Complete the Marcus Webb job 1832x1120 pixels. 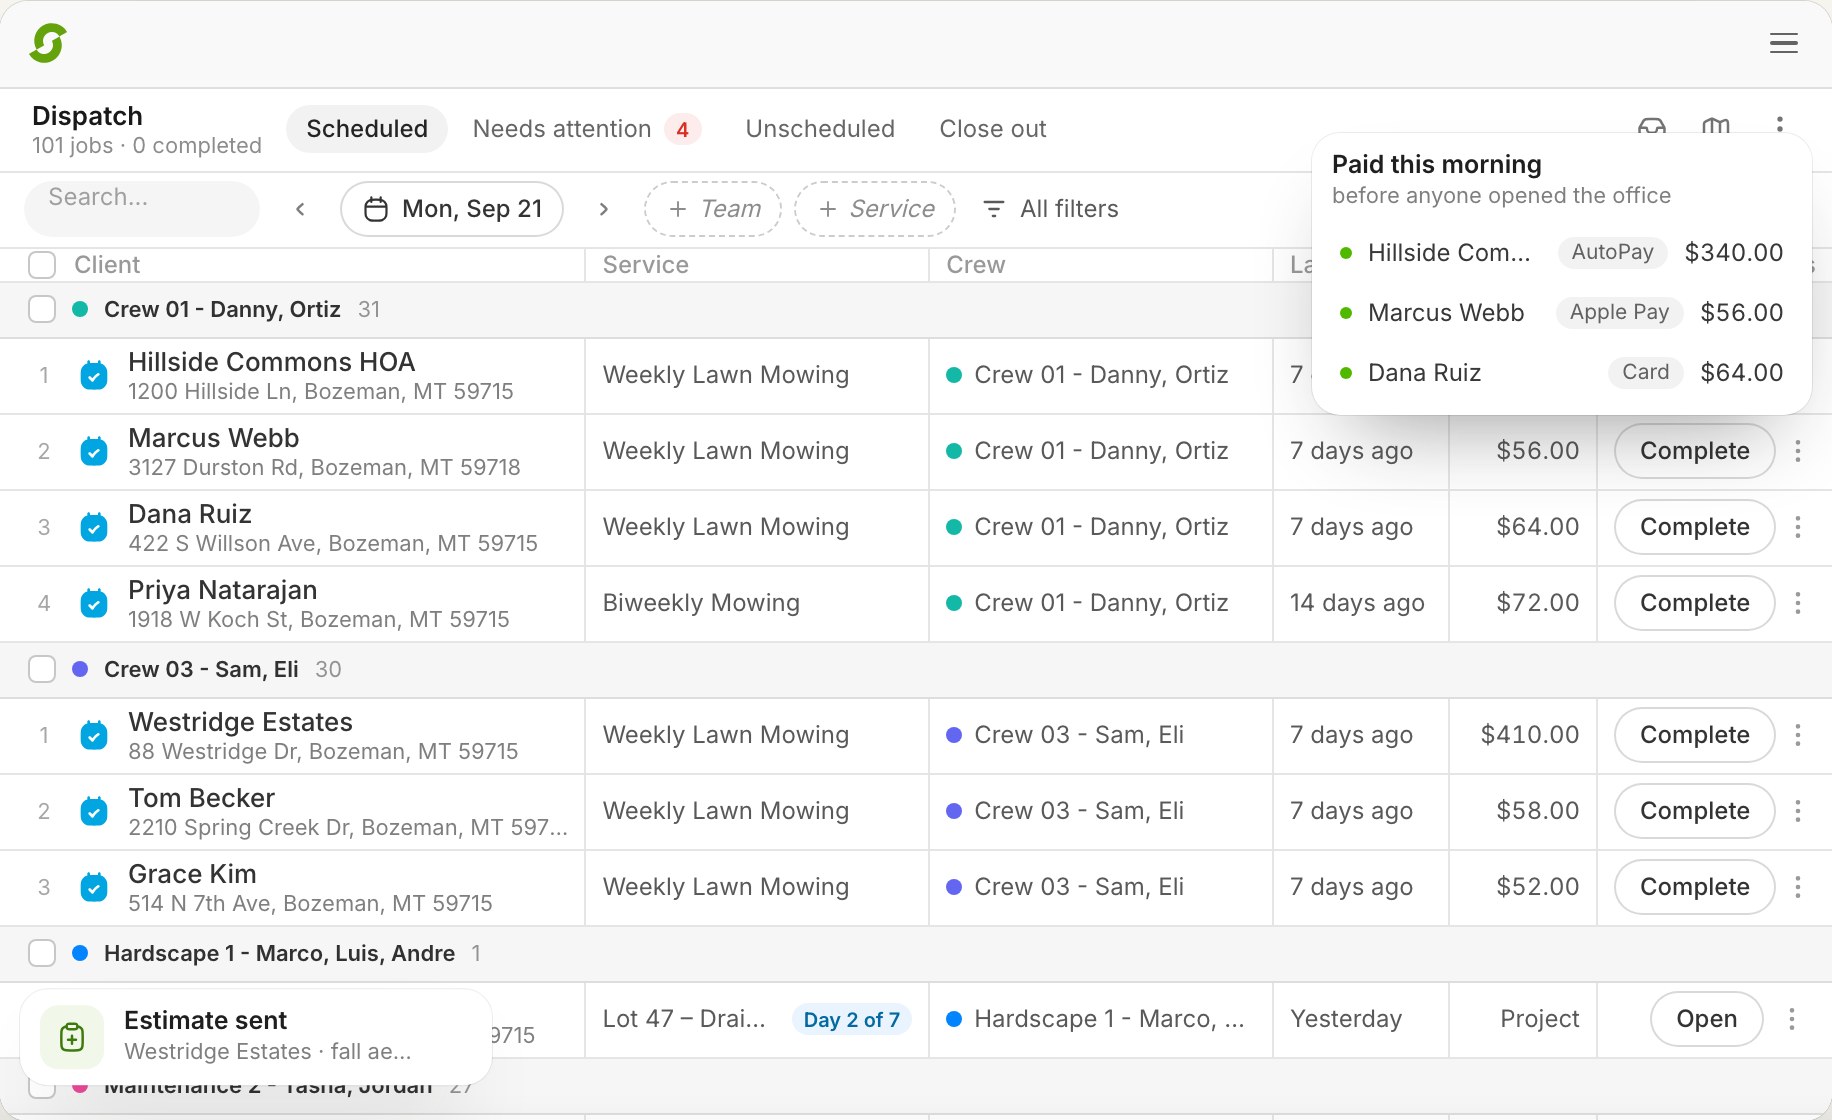[x=1695, y=451]
